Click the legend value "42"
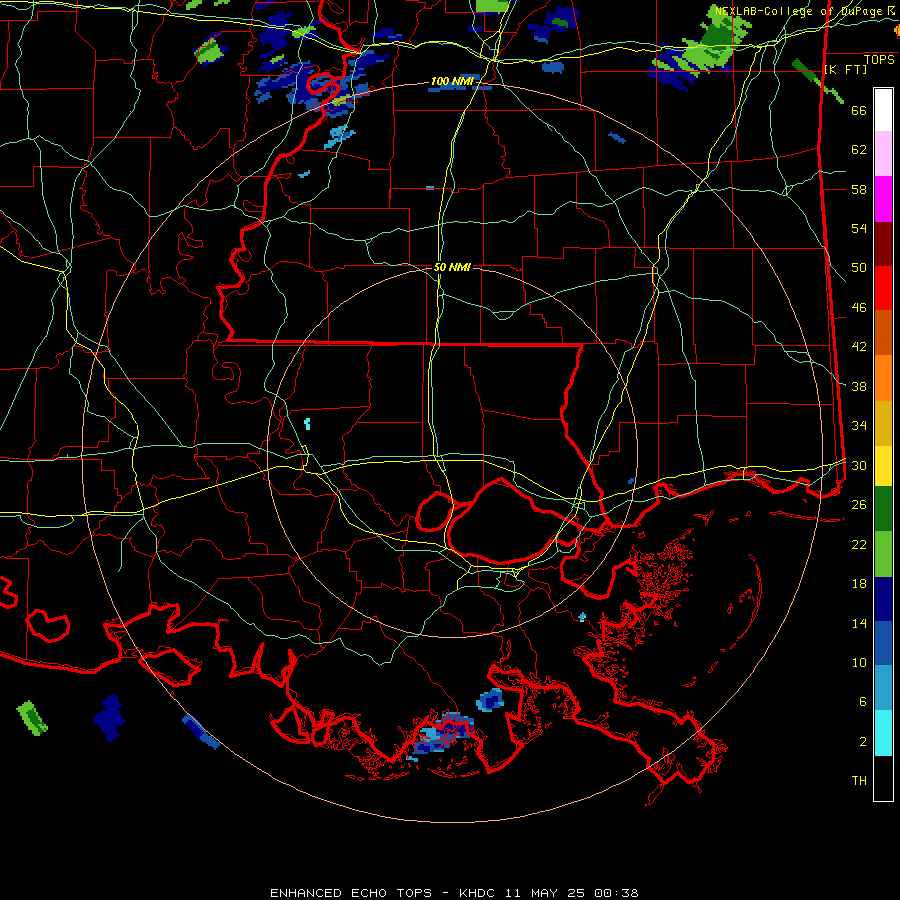The width and height of the screenshot is (900, 900). 859,347
